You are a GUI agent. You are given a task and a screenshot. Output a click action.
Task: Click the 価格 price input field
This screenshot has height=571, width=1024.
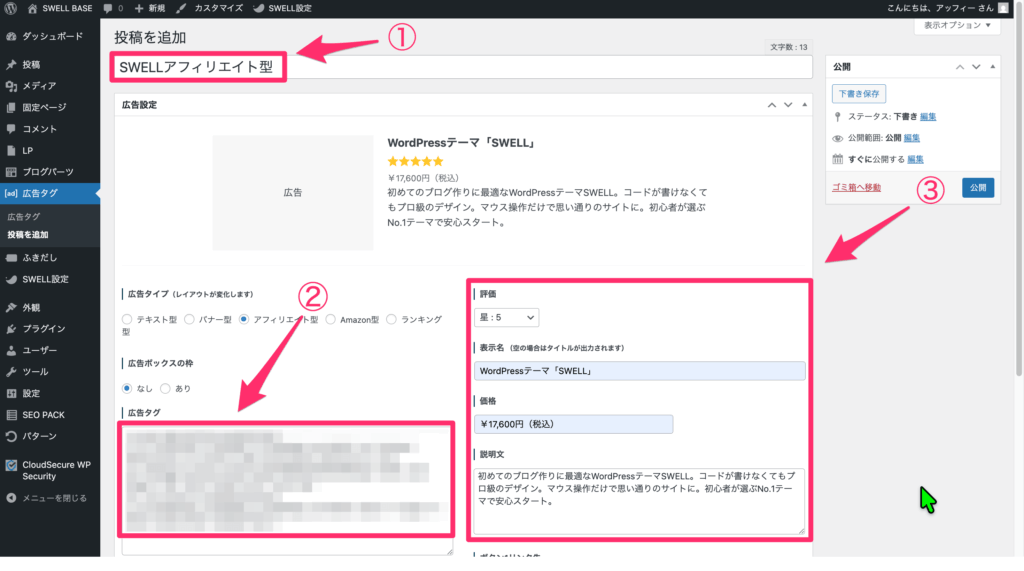coord(573,424)
